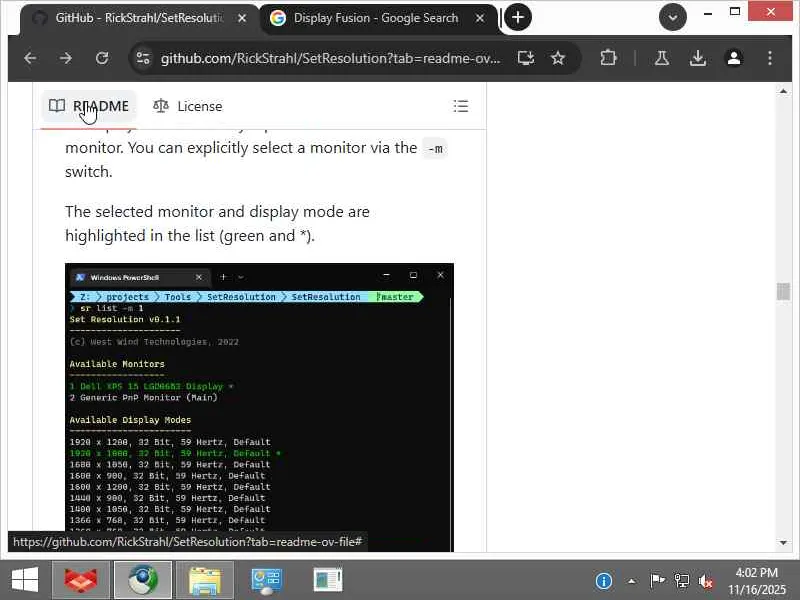Open the PowerShell screenshot image in README
This screenshot has height=600, width=800.
(x=259, y=407)
